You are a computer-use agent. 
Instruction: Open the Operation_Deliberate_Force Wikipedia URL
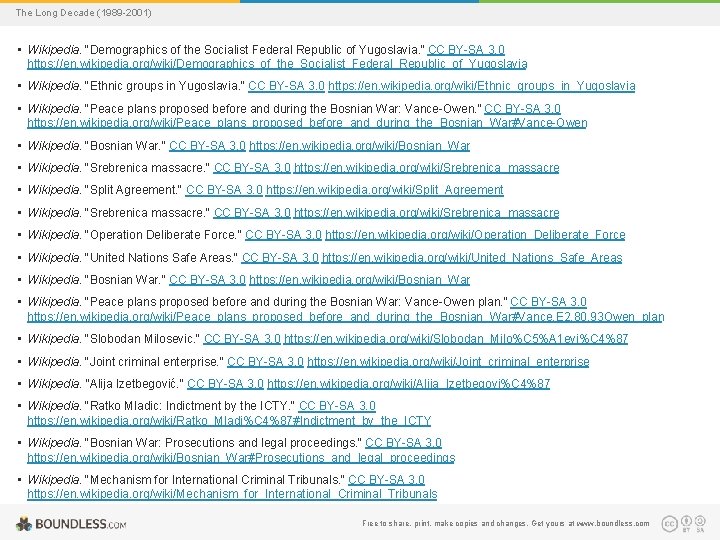click(475, 235)
